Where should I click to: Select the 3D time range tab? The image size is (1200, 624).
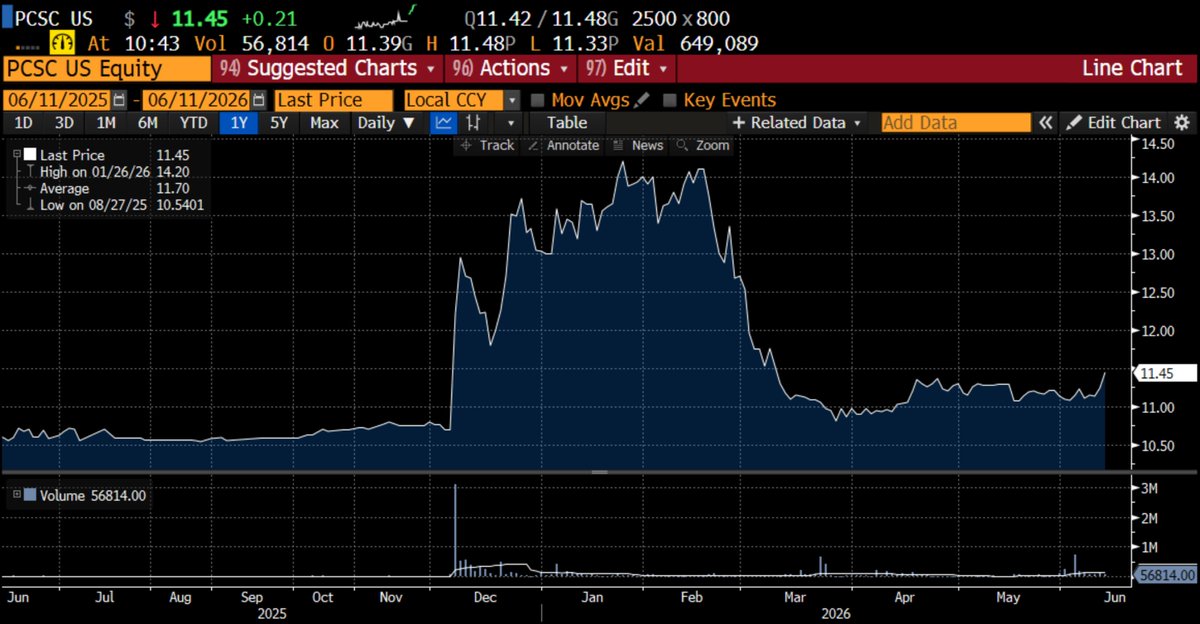pos(64,123)
